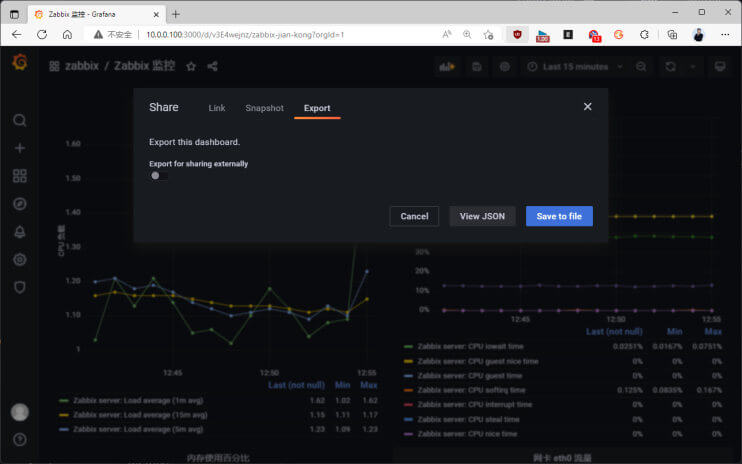Open the browser settings ellipsis menu
The height and width of the screenshot is (464, 742).
(x=725, y=35)
